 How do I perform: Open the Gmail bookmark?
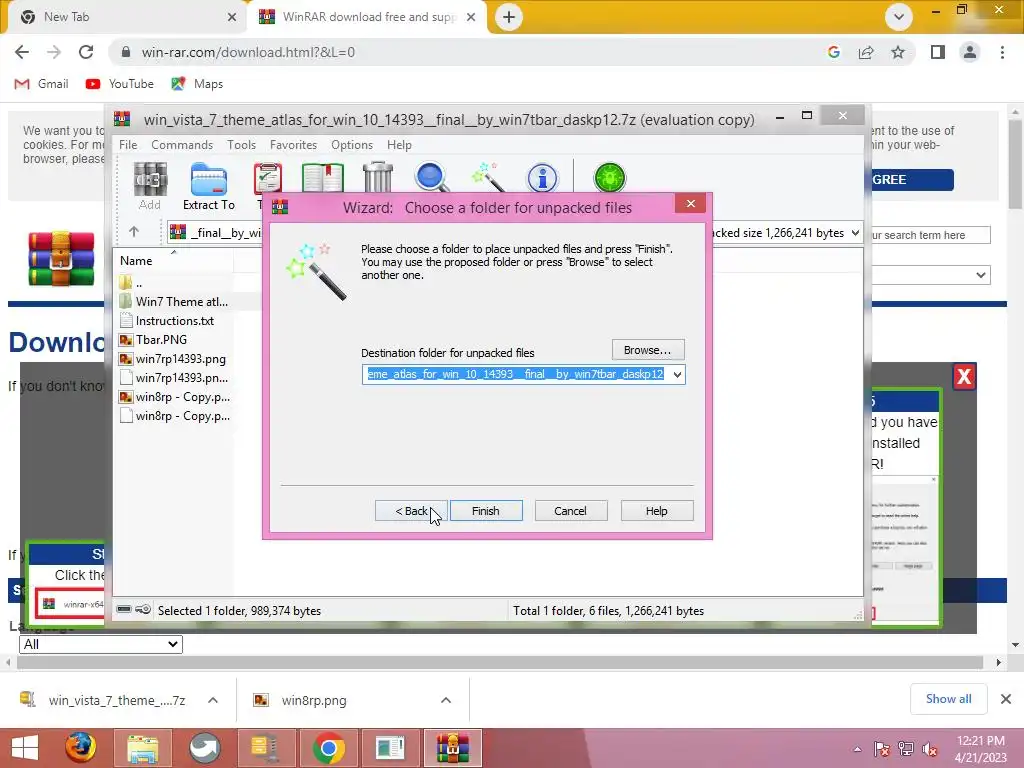(x=42, y=84)
